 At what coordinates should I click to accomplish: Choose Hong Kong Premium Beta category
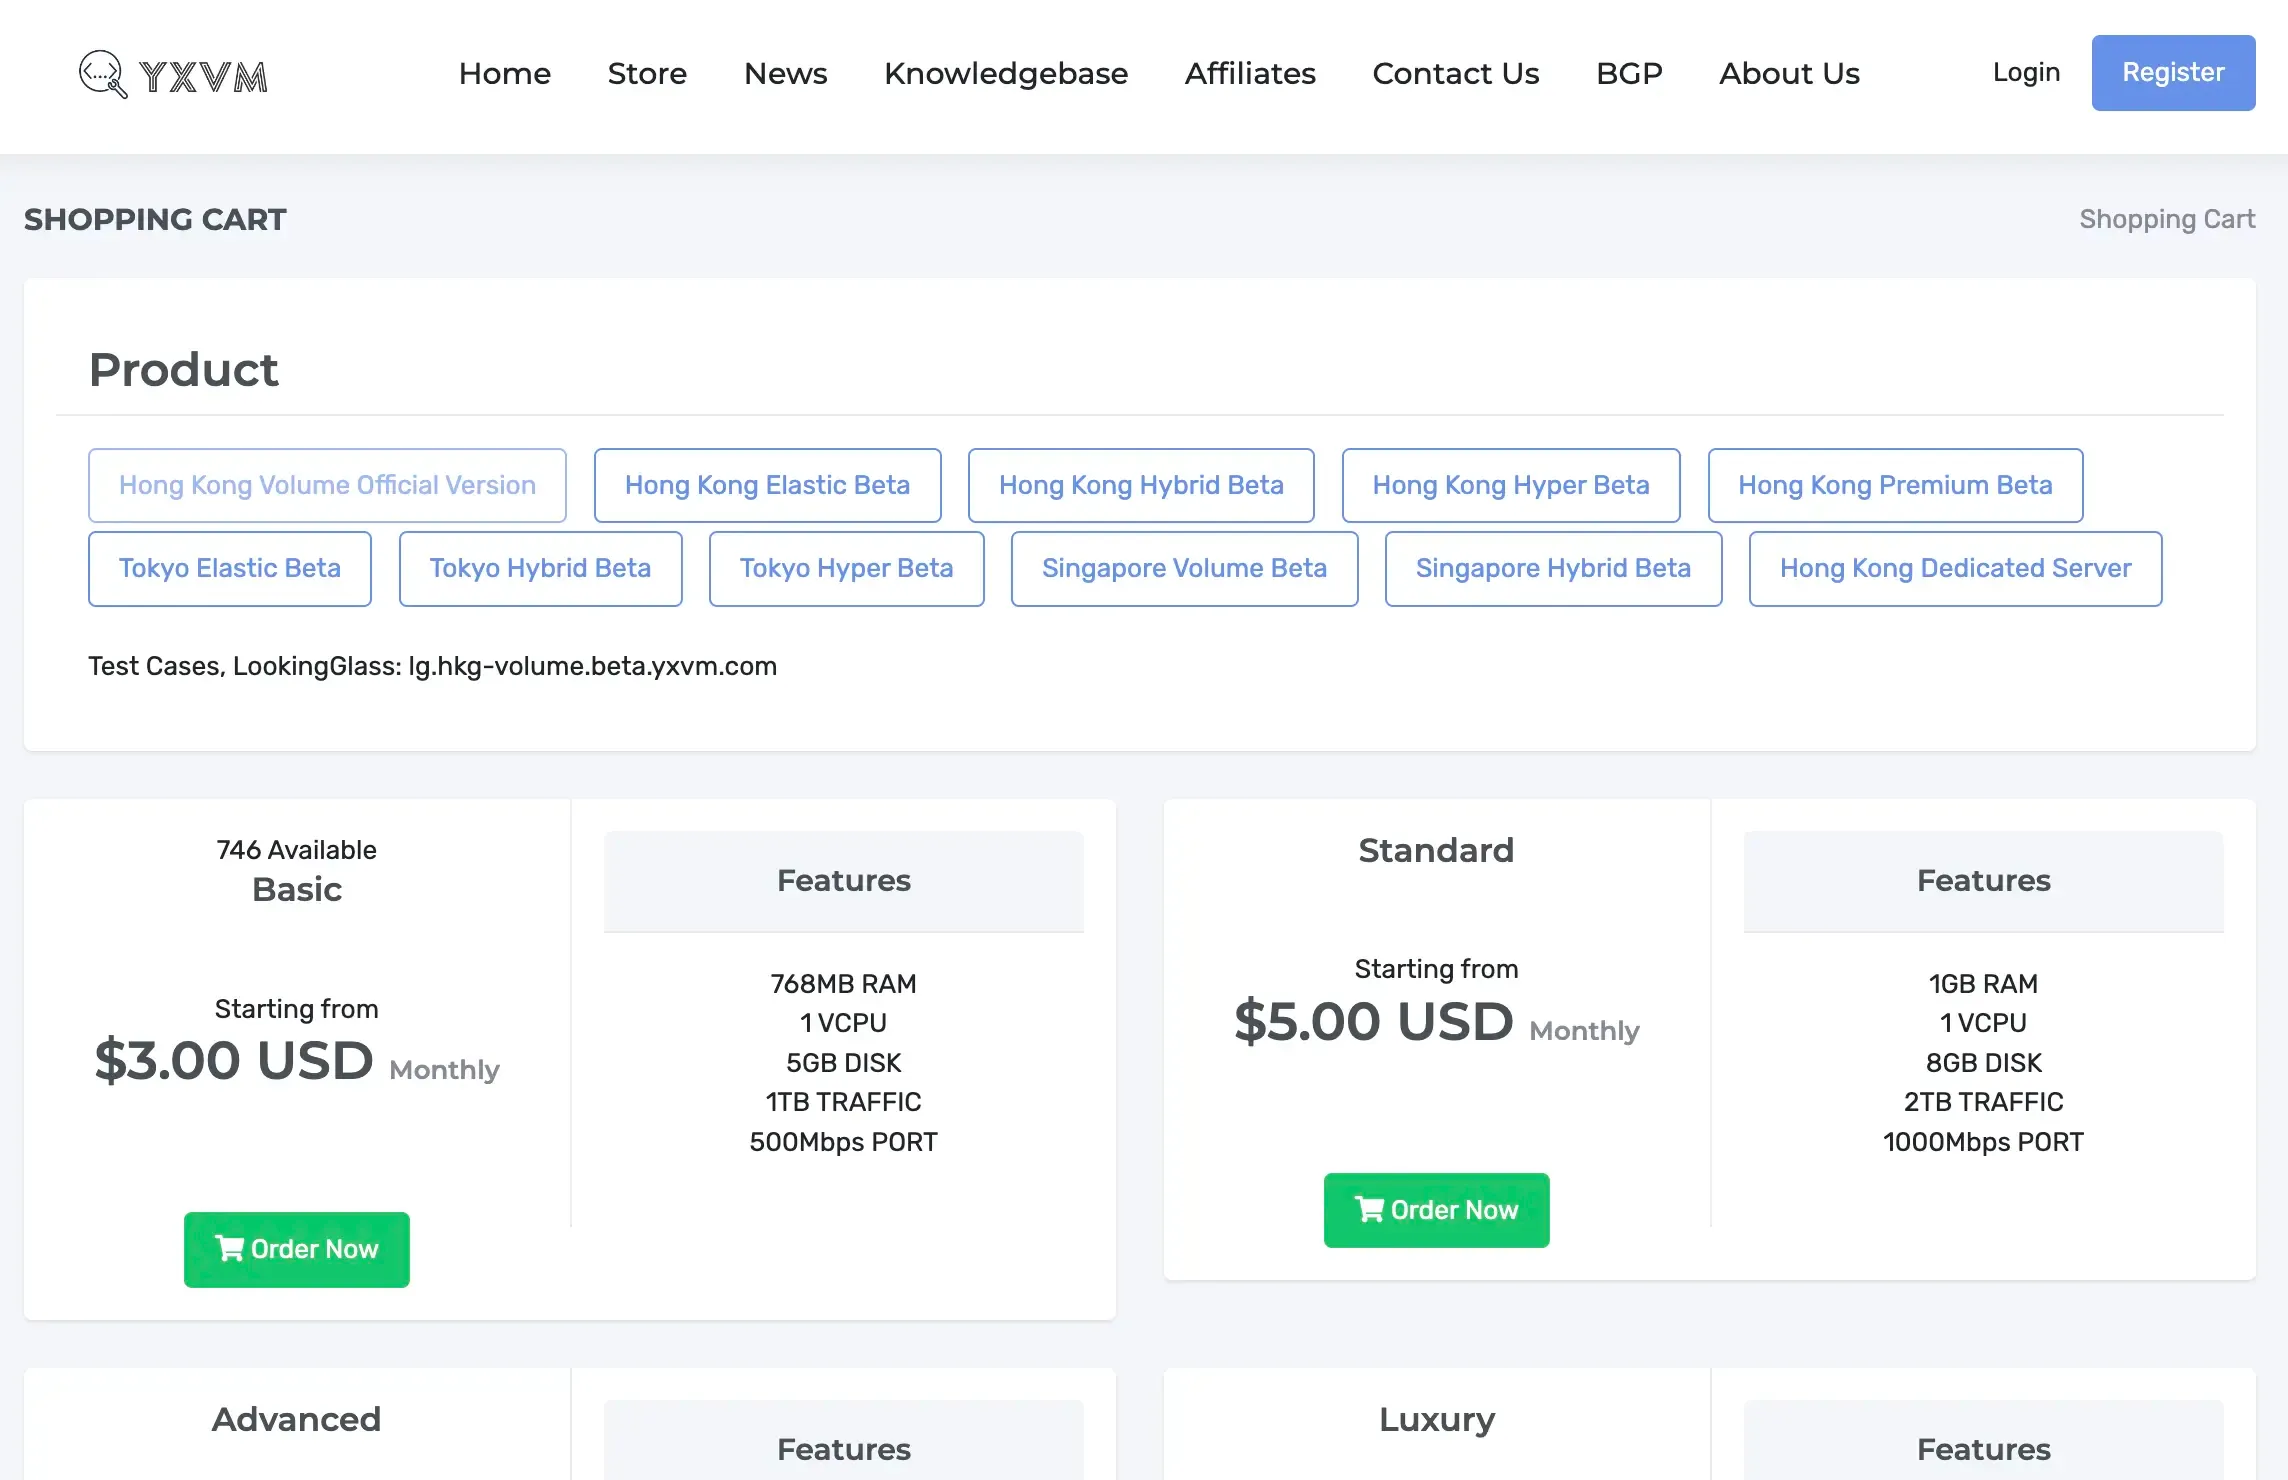coord(1894,485)
